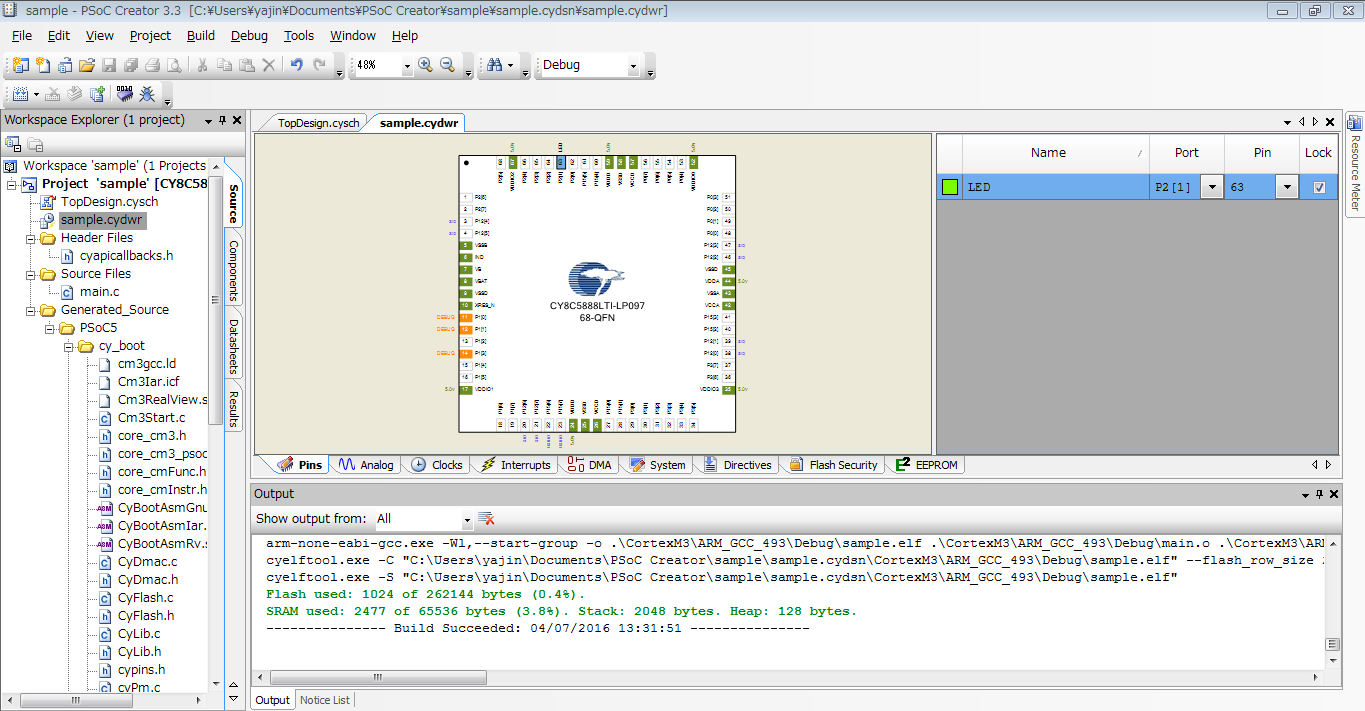Switch to the DMA tab
This screenshot has height=711, width=1365.
click(590, 465)
